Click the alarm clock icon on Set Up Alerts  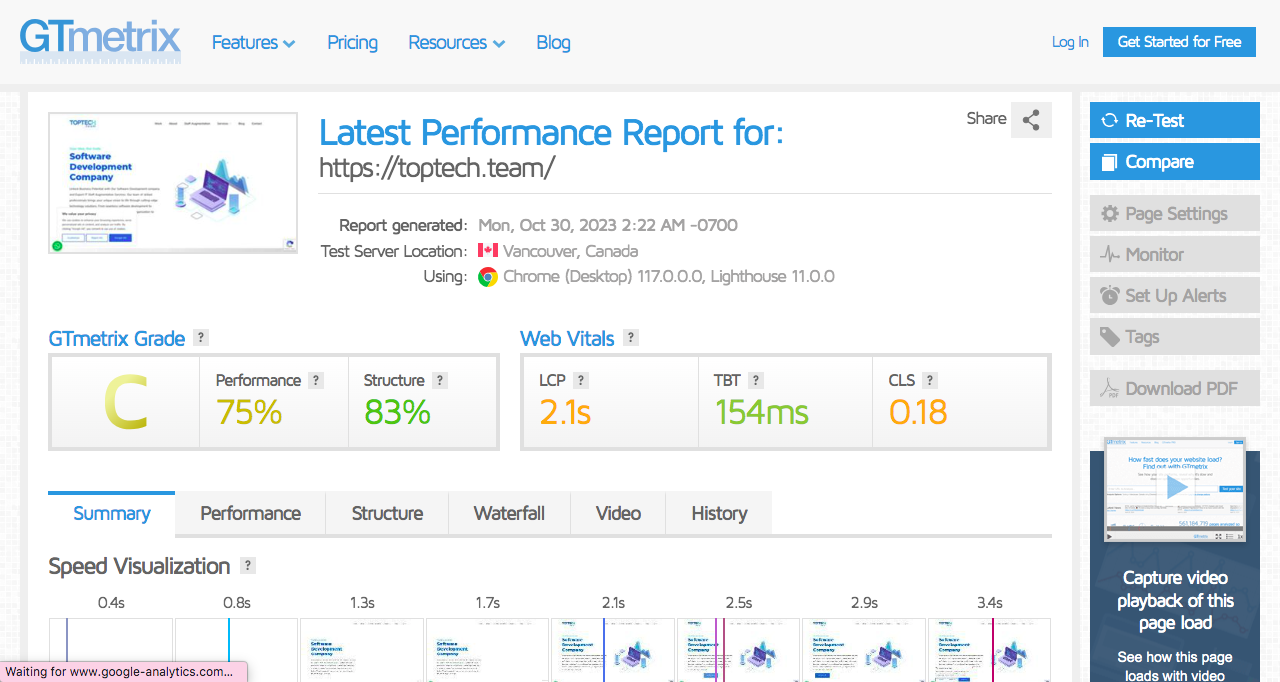point(1109,295)
